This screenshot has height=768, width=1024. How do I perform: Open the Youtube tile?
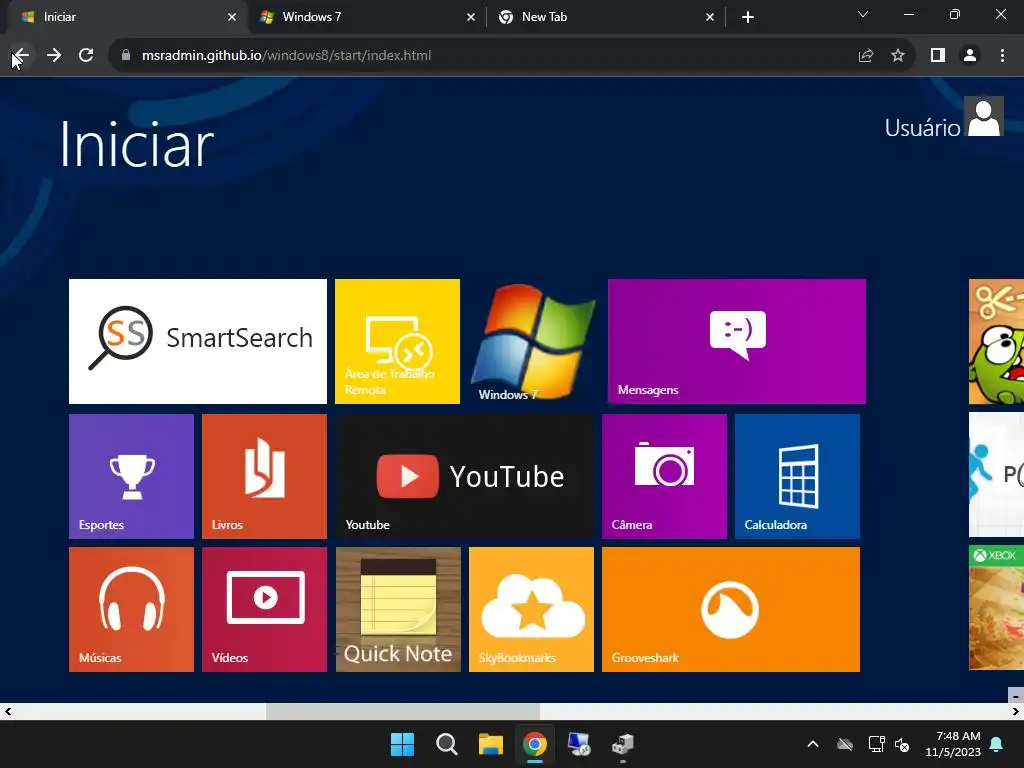(465, 476)
